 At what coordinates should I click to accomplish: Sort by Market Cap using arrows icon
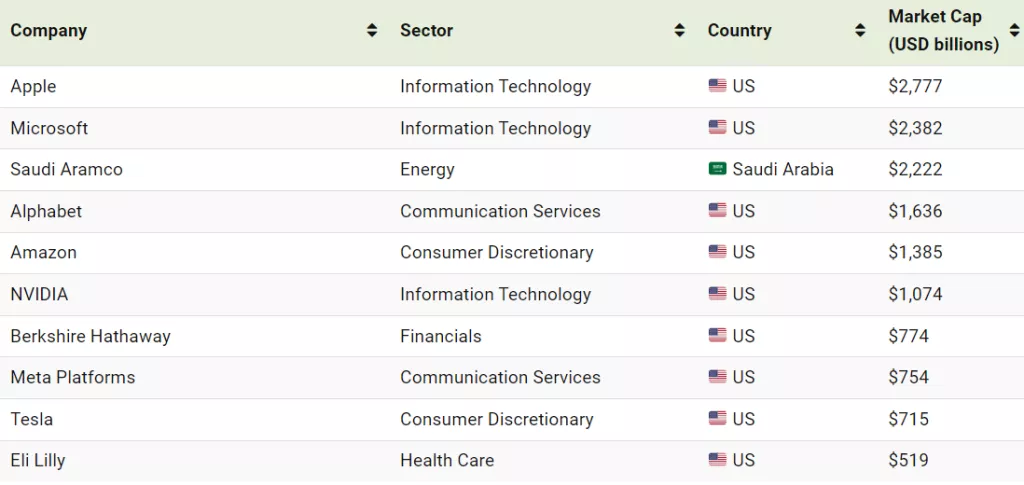(x=1014, y=31)
